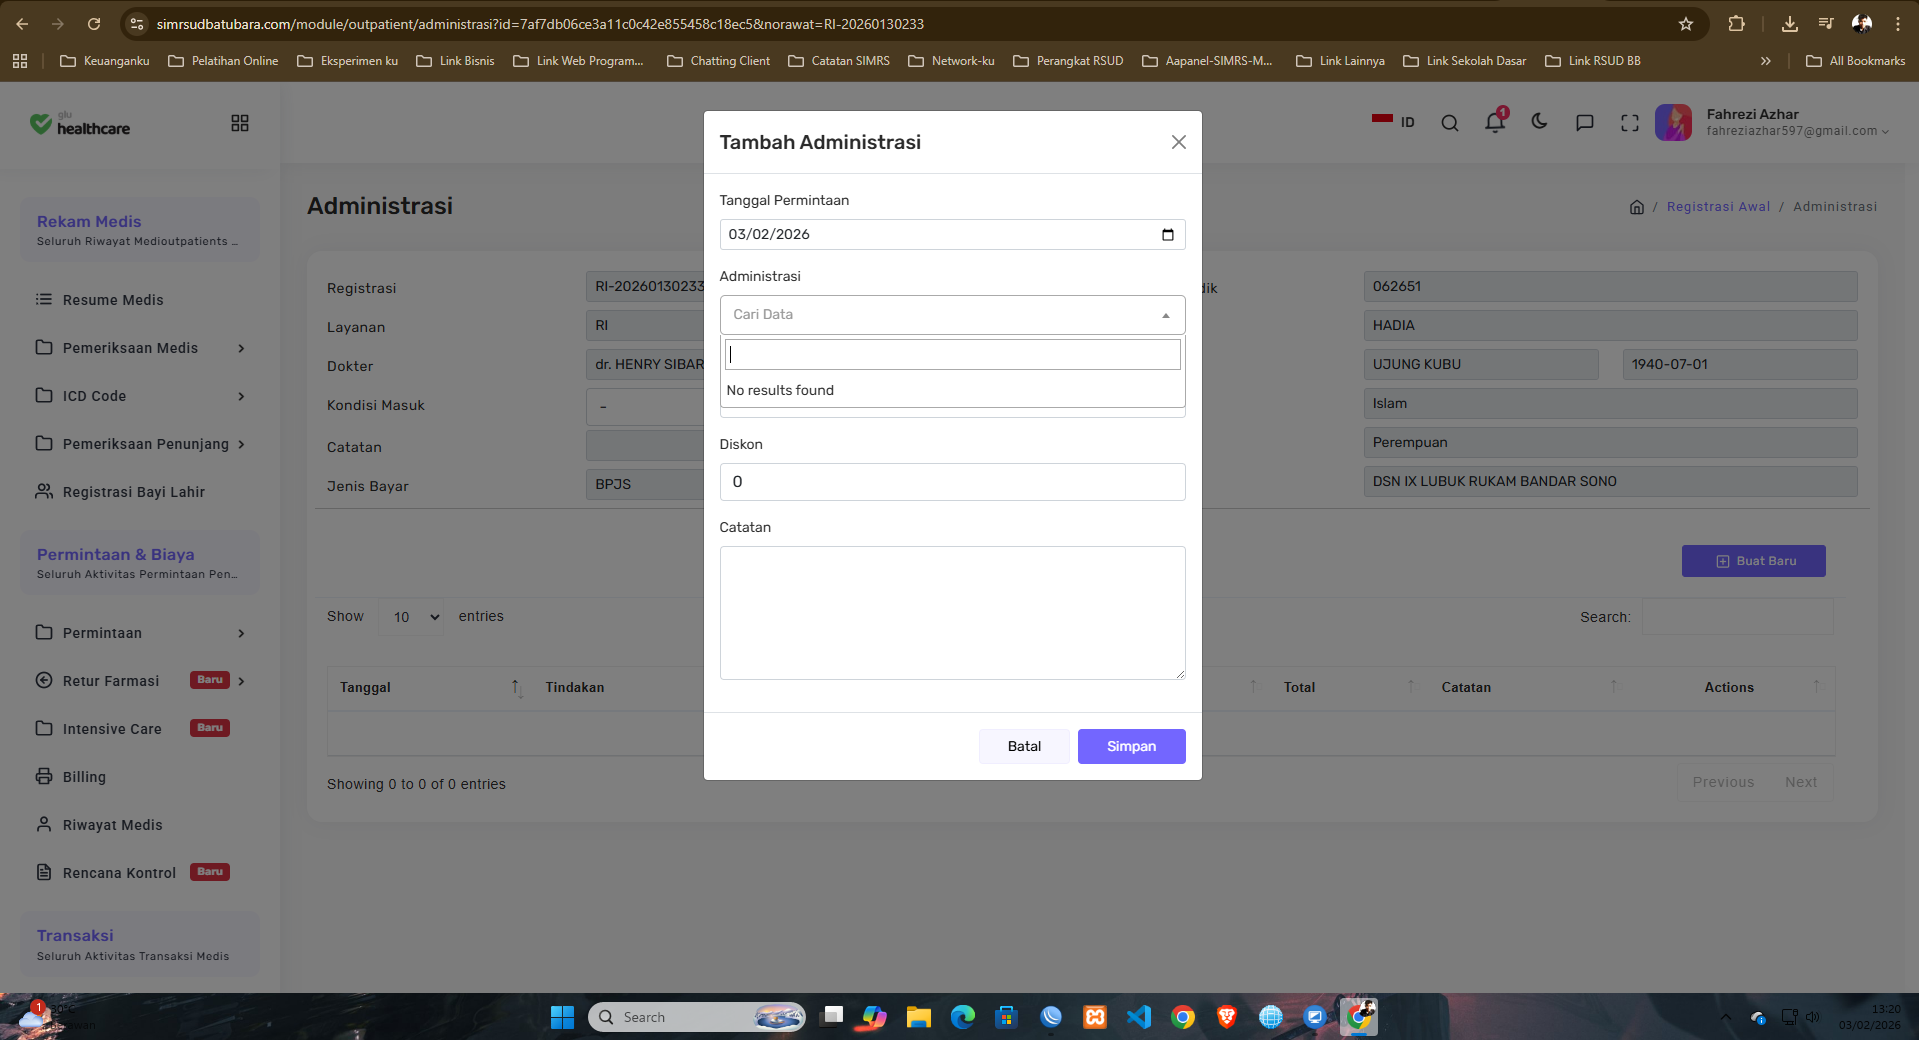This screenshot has width=1919, height=1040.
Task: Toggle fullscreen mode icon
Action: click(1630, 123)
